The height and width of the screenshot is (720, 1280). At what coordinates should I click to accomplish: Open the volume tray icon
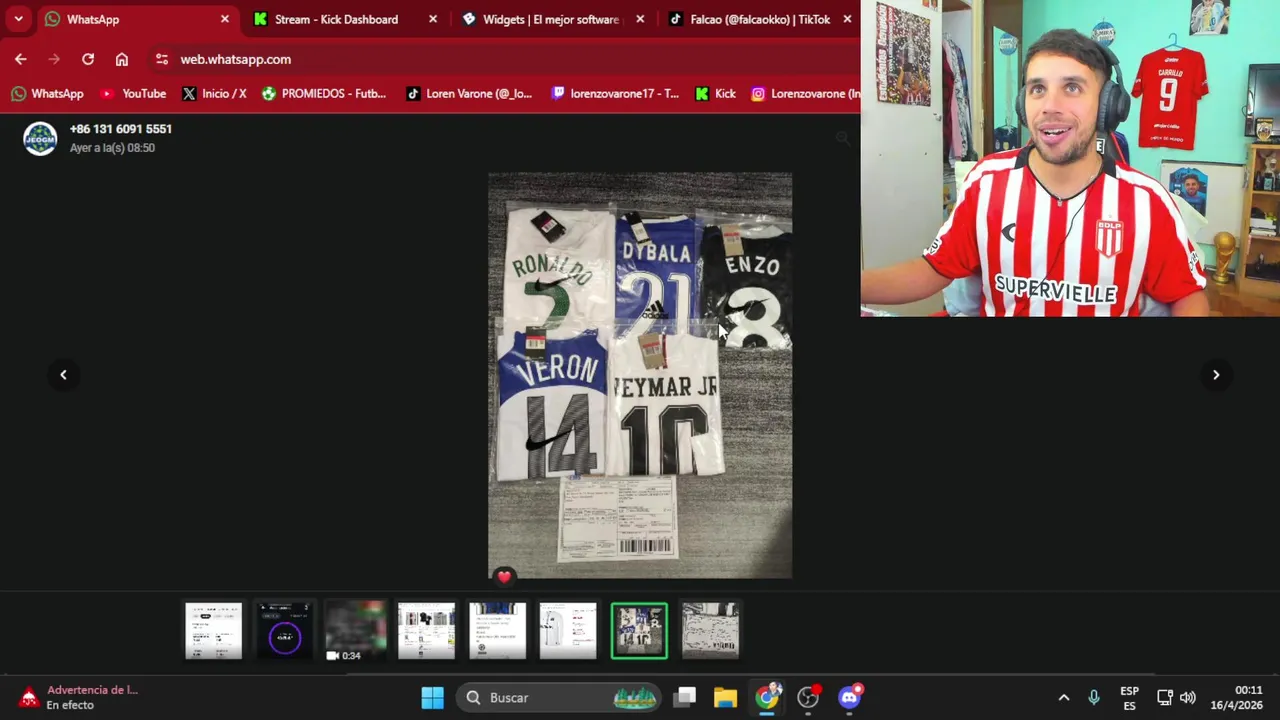click(x=1188, y=697)
